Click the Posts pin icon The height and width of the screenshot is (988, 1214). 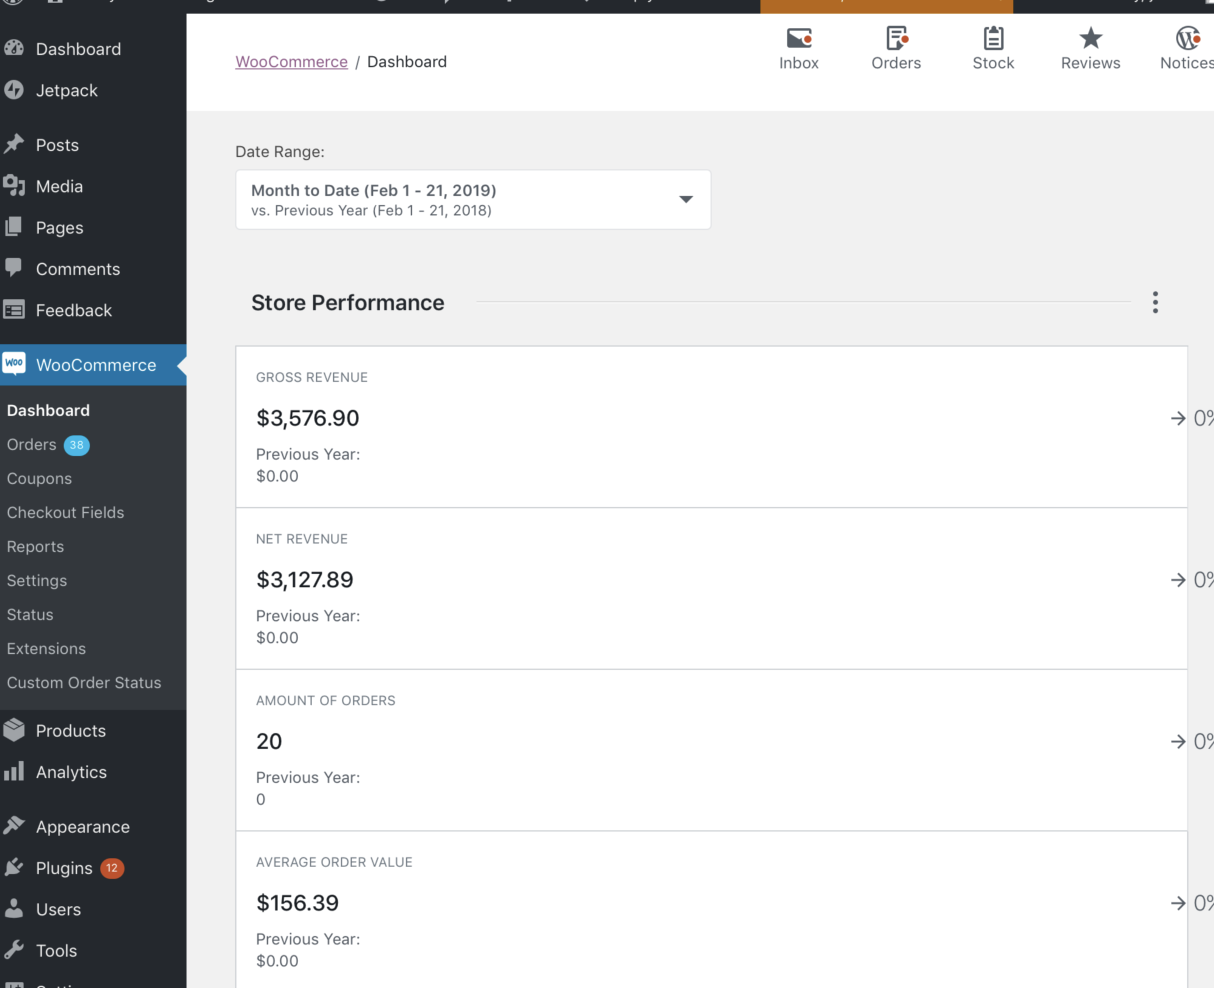tap(14, 144)
